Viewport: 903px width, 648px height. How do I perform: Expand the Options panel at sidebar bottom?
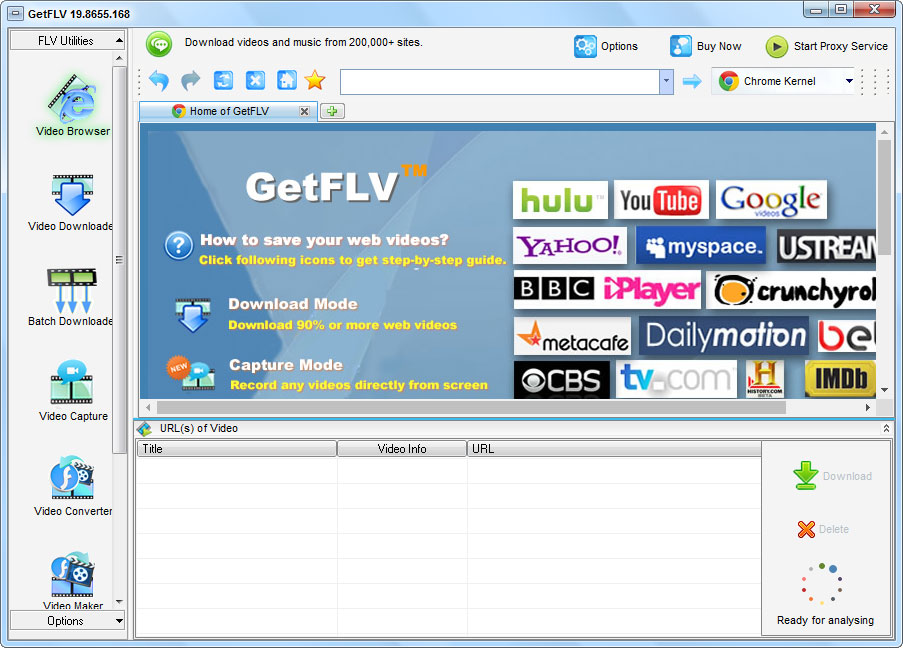click(x=67, y=621)
